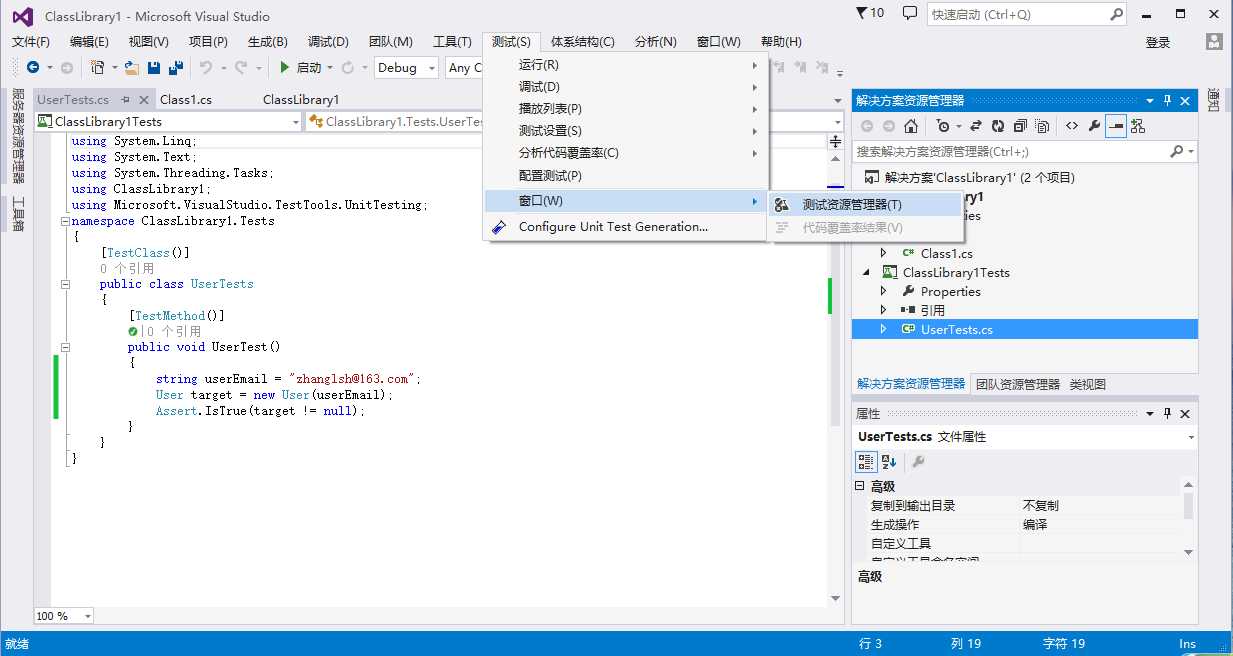1233x656 pixels.
Task: Expand the Properties node under ClassLibrary1Tests
Action: [x=883, y=291]
